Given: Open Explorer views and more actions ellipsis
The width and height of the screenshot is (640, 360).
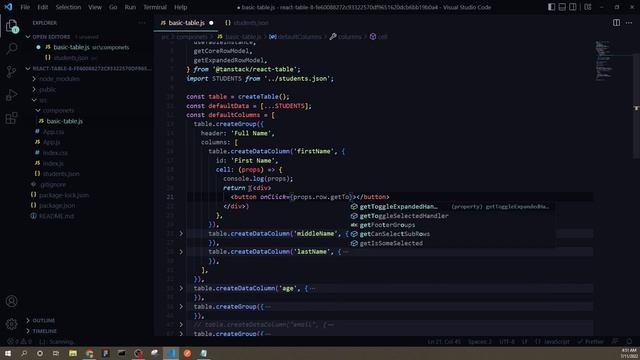Looking at the screenshot, I should [142, 23].
